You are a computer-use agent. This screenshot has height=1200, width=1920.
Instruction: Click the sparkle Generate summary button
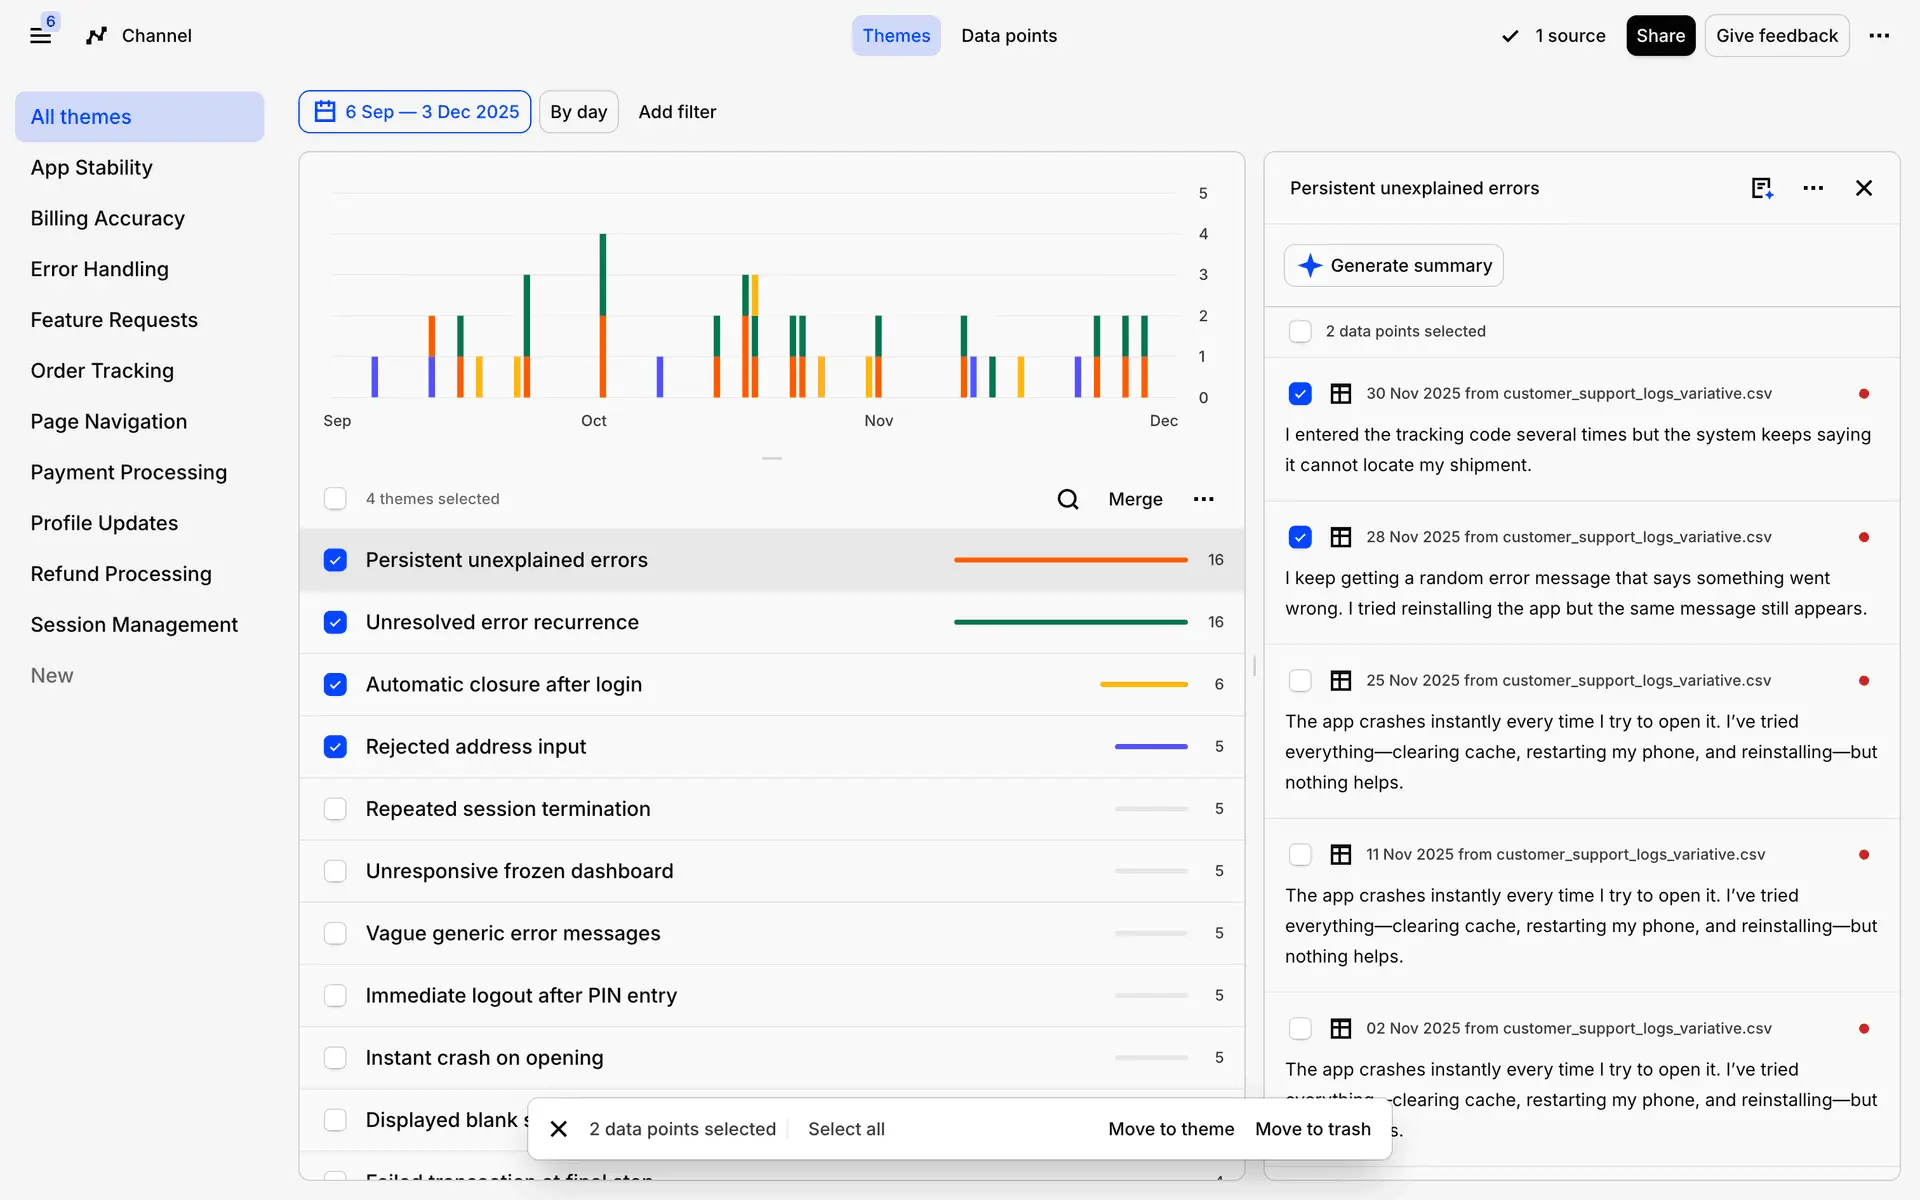(x=1393, y=266)
